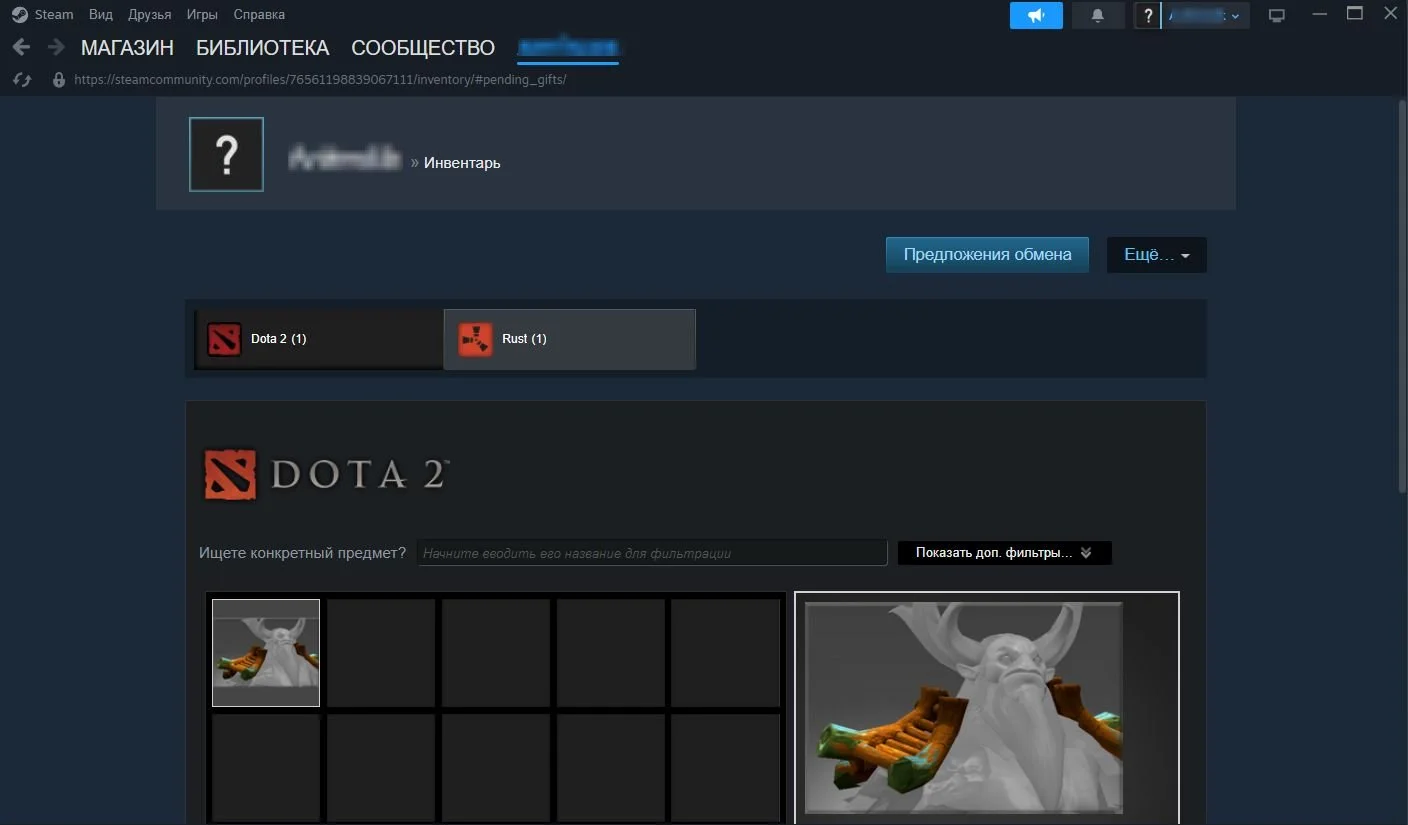Open the Вид menu
This screenshot has width=1408, height=825.
pyautogui.click(x=101, y=14)
